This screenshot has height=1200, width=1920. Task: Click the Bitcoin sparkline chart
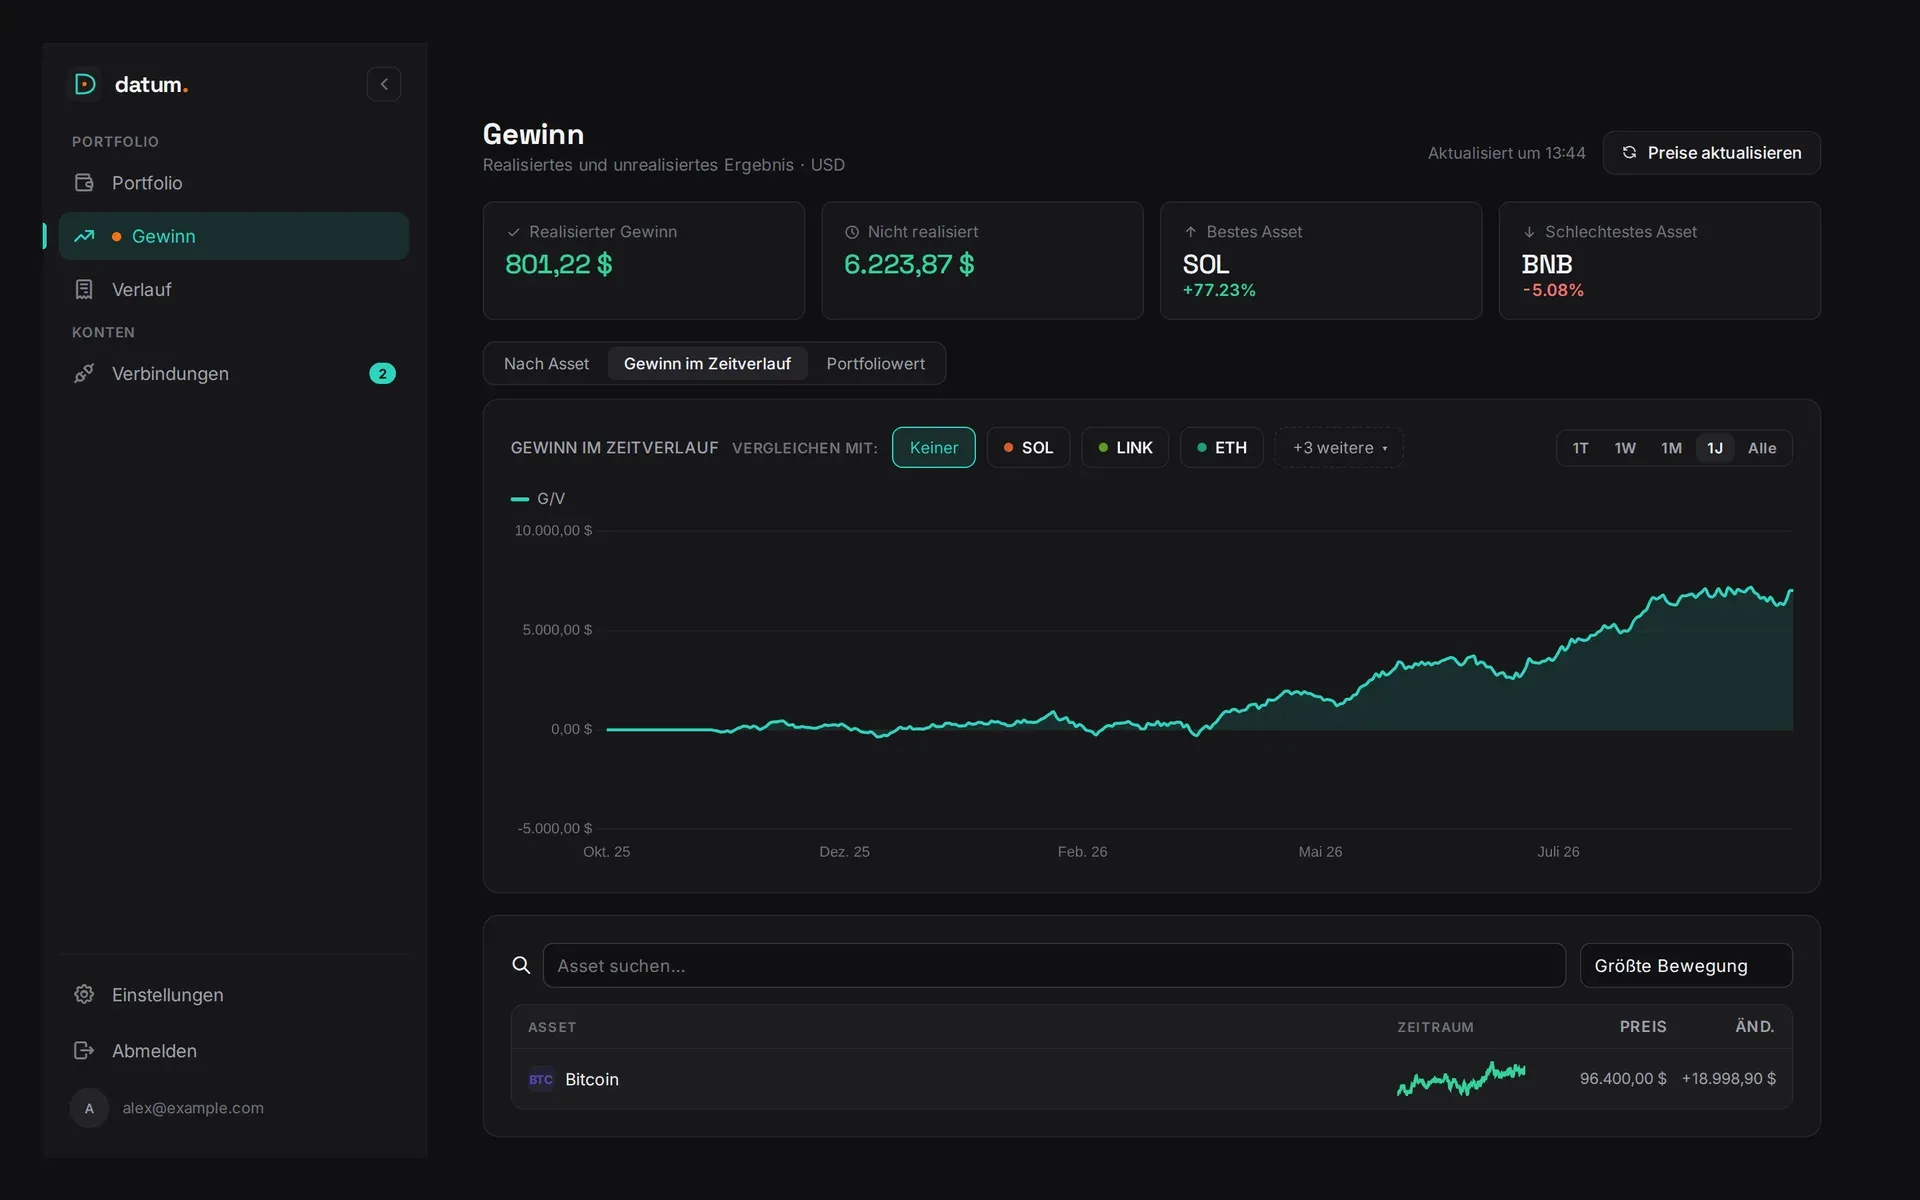[x=1461, y=1079]
